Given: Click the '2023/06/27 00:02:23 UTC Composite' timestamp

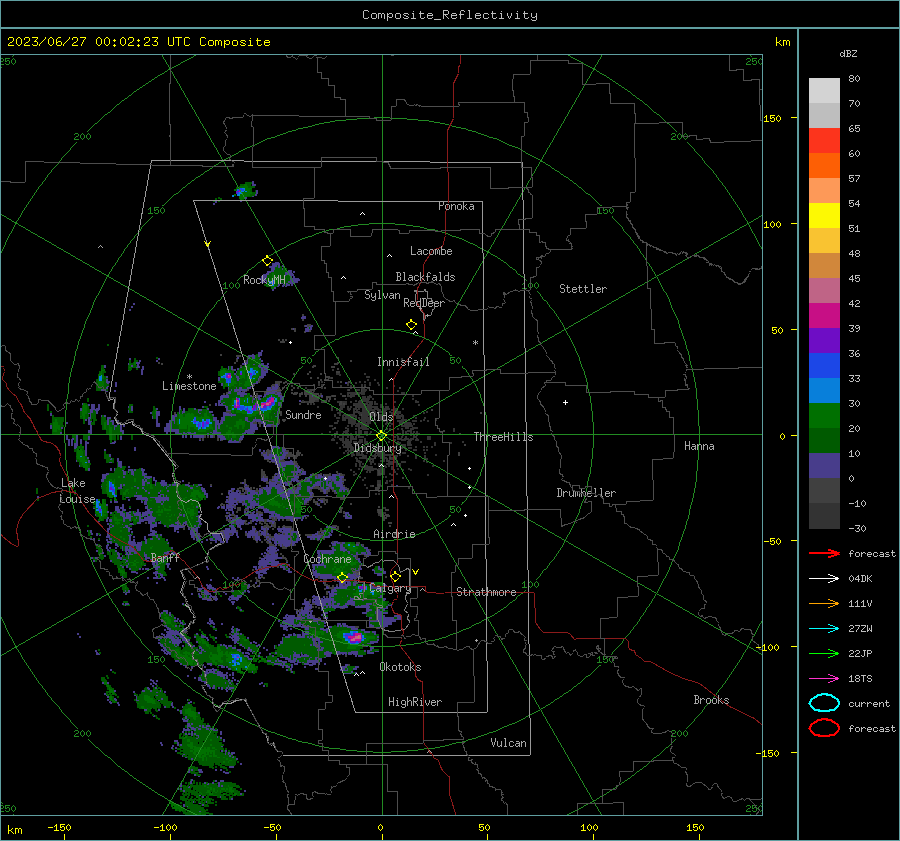Looking at the screenshot, I should pyautogui.click(x=138, y=42).
